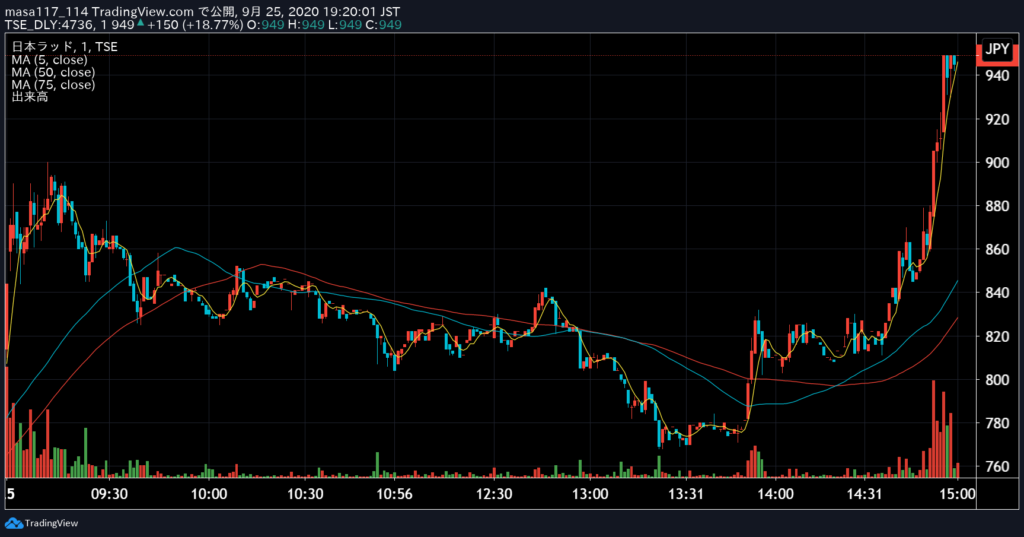This screenshot has width=1024, height=537.
Task: Click the C:949 close value in header
Action: click(x=383, y=25)
